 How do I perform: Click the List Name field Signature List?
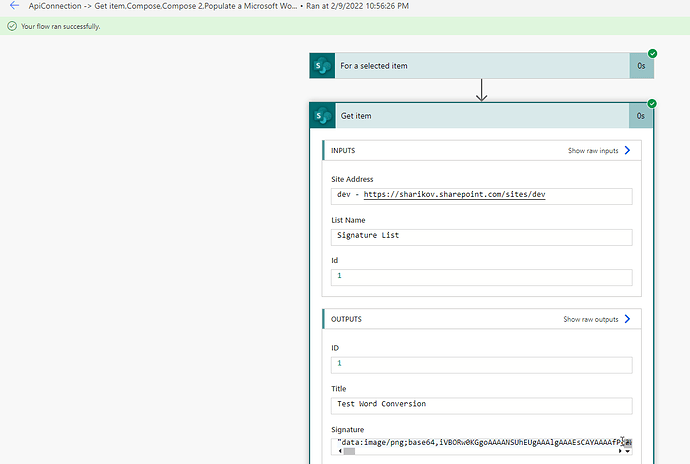click(481, 237)
